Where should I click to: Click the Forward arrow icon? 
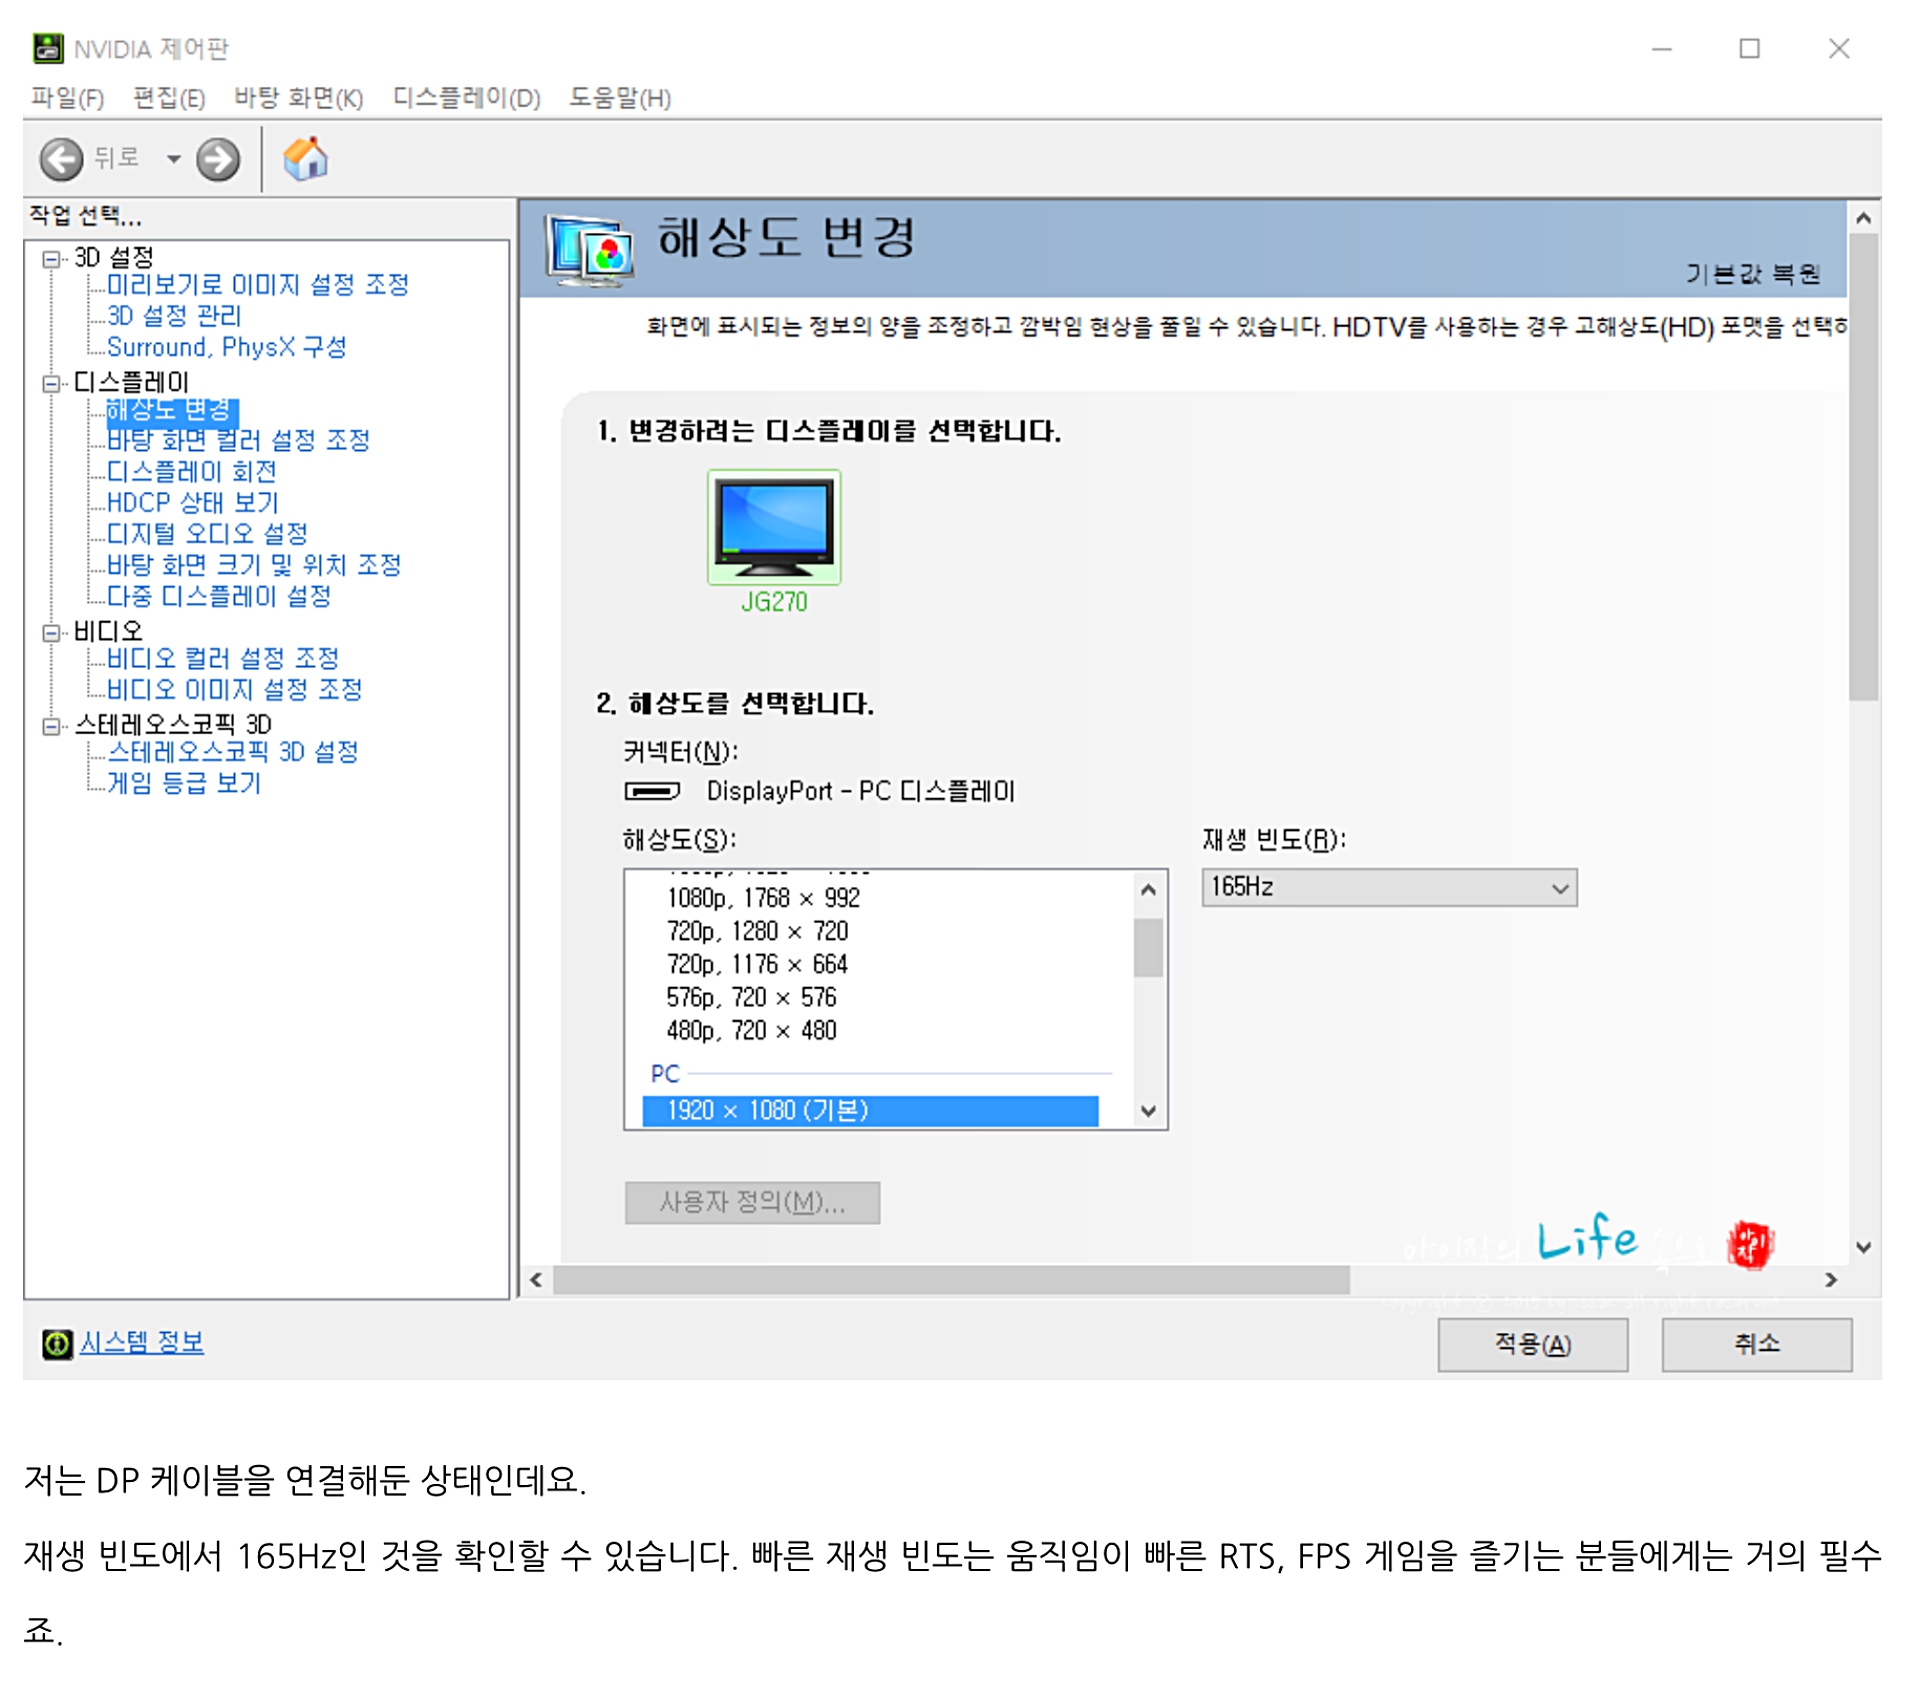pos(218,160)
